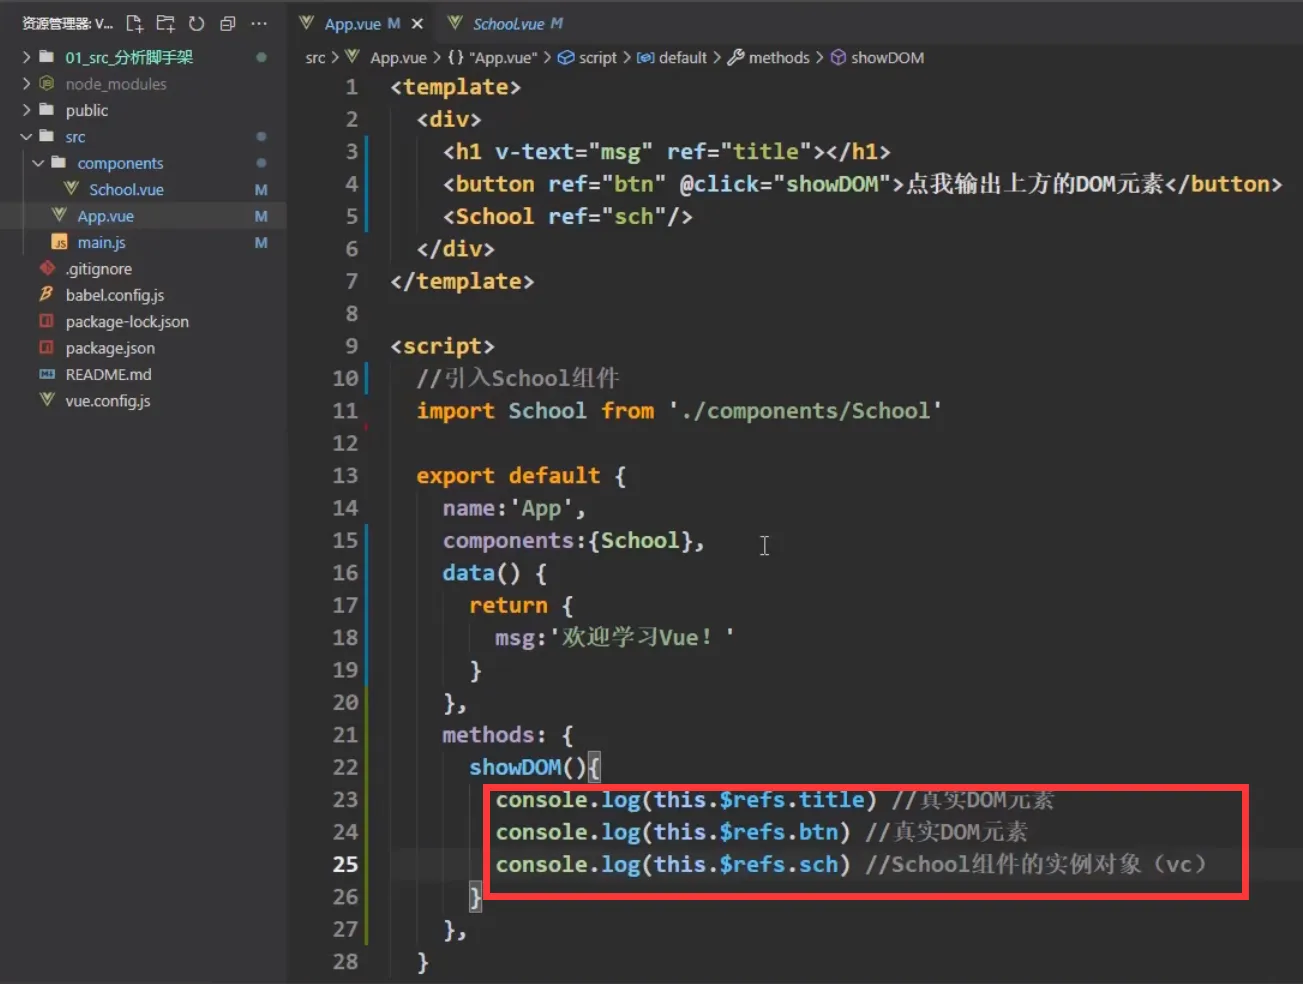Close the App.vue editor tab
The width and height of the screenshot is (1303, 984).
tap(417, 23)
